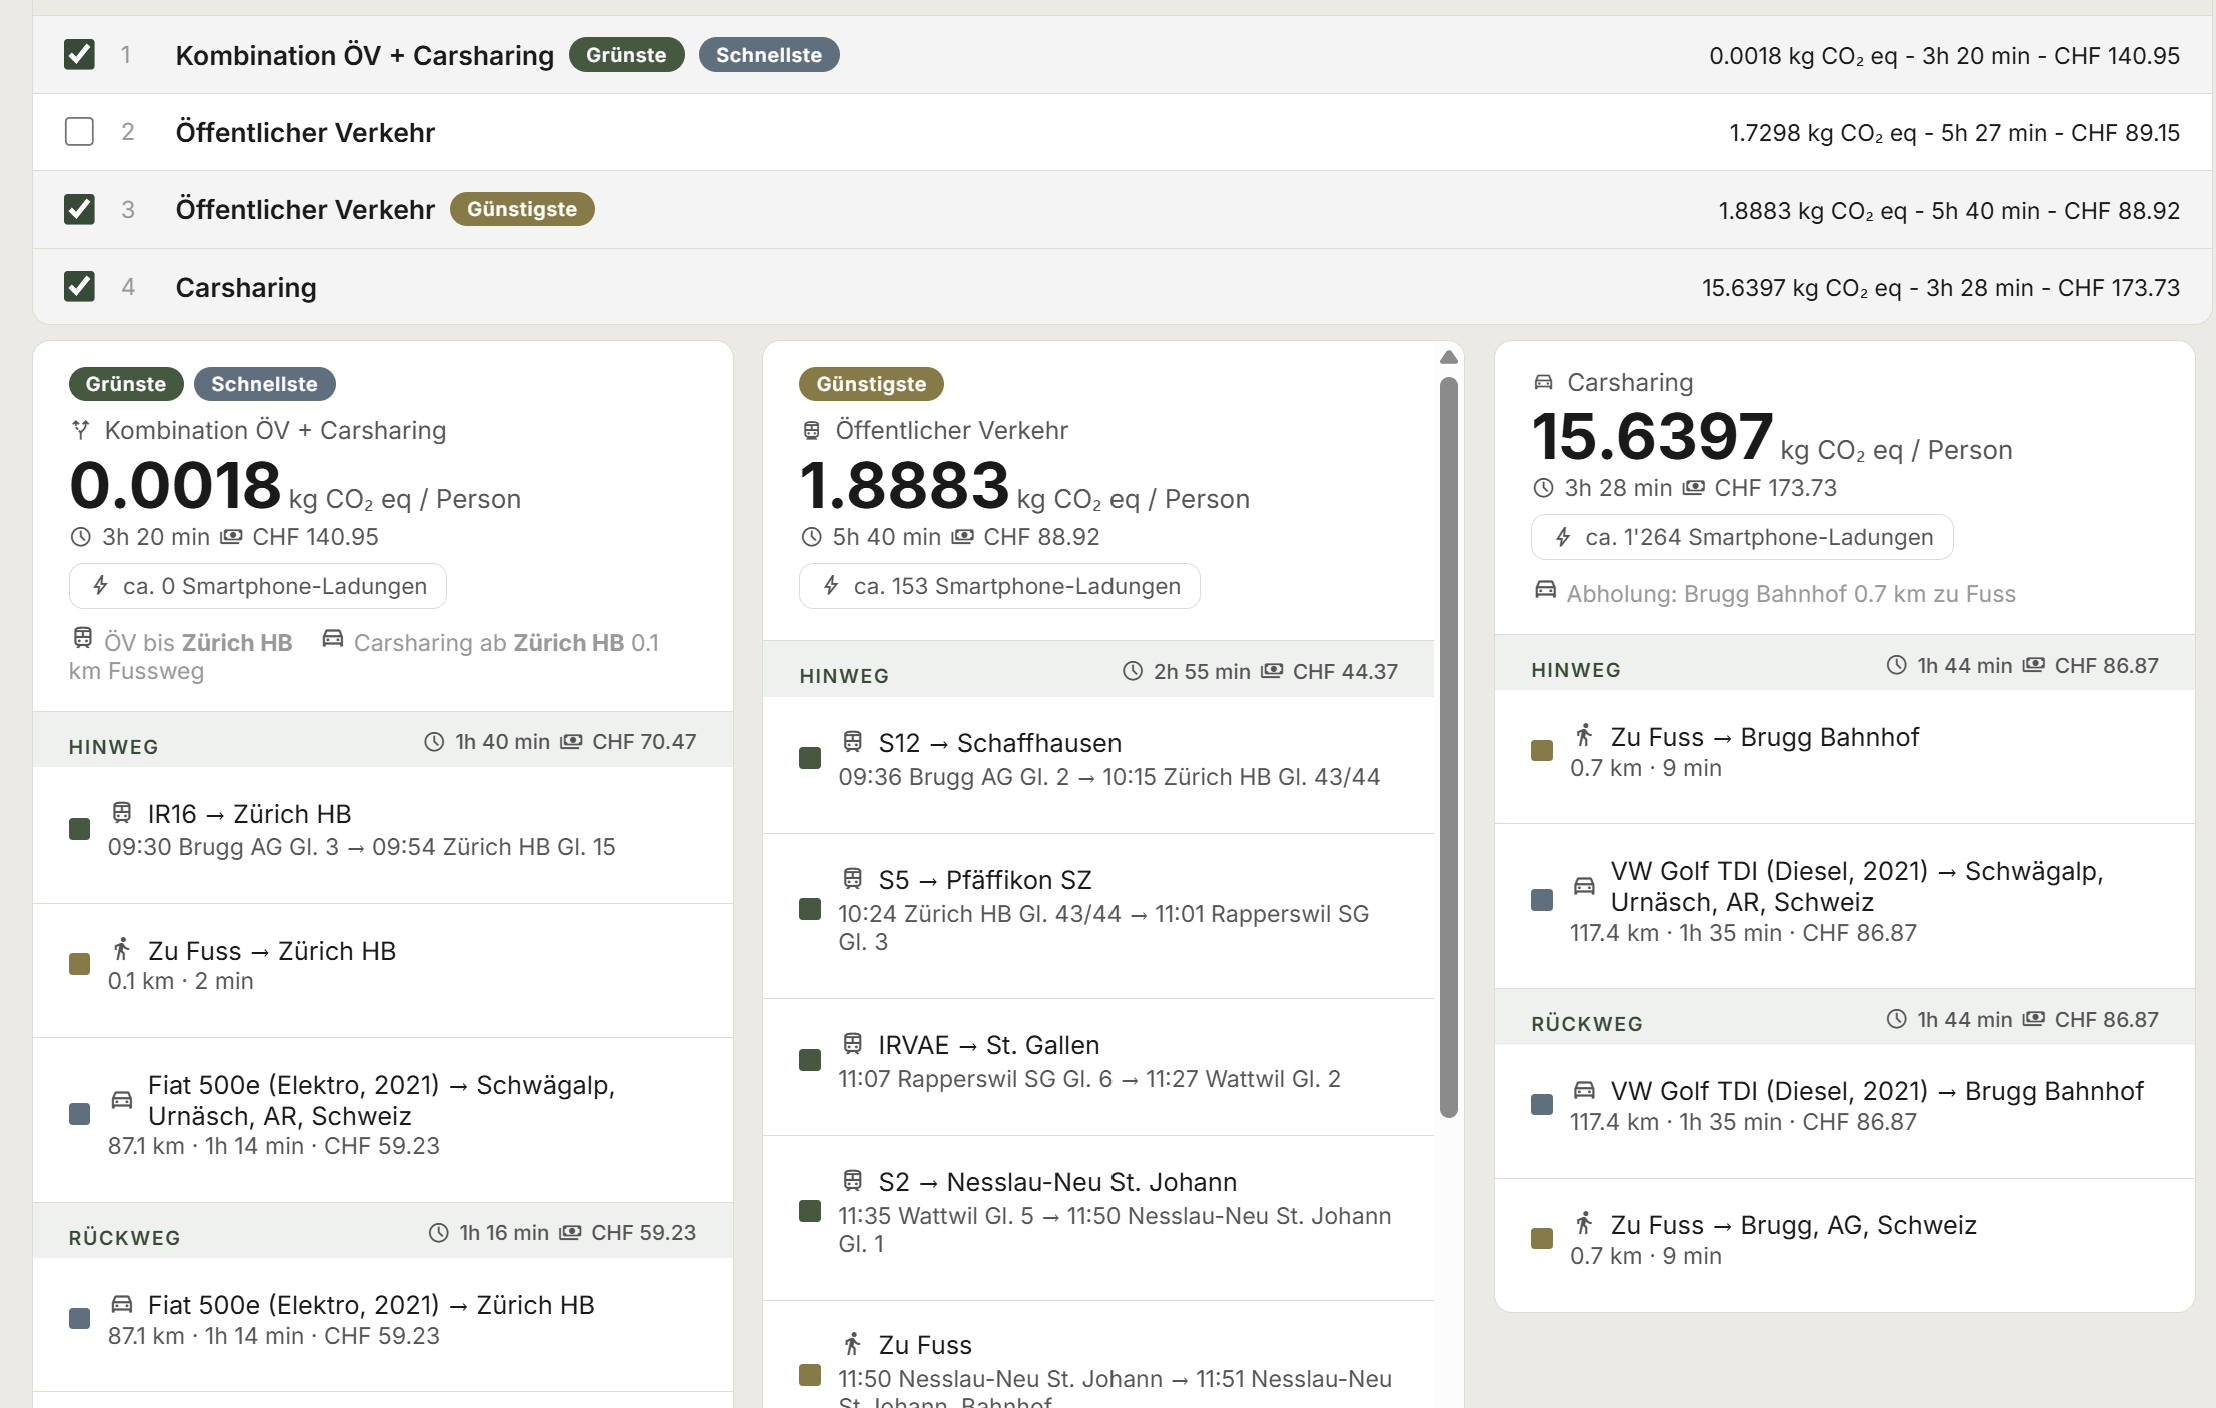Click the HINWEG header showing CHF 44.37

(x=1098, y=671)
